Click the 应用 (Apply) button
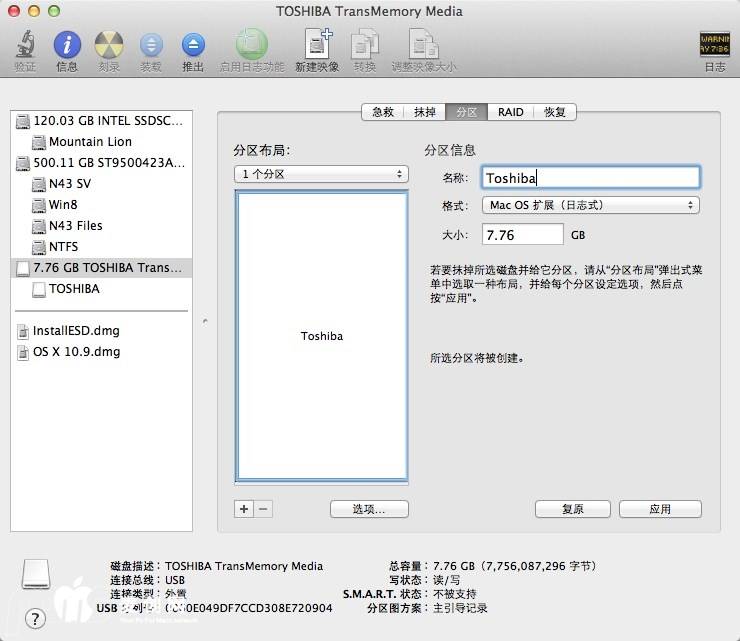Image resolution: width=740 pixels, height=641 pixels. pos(660,509)
